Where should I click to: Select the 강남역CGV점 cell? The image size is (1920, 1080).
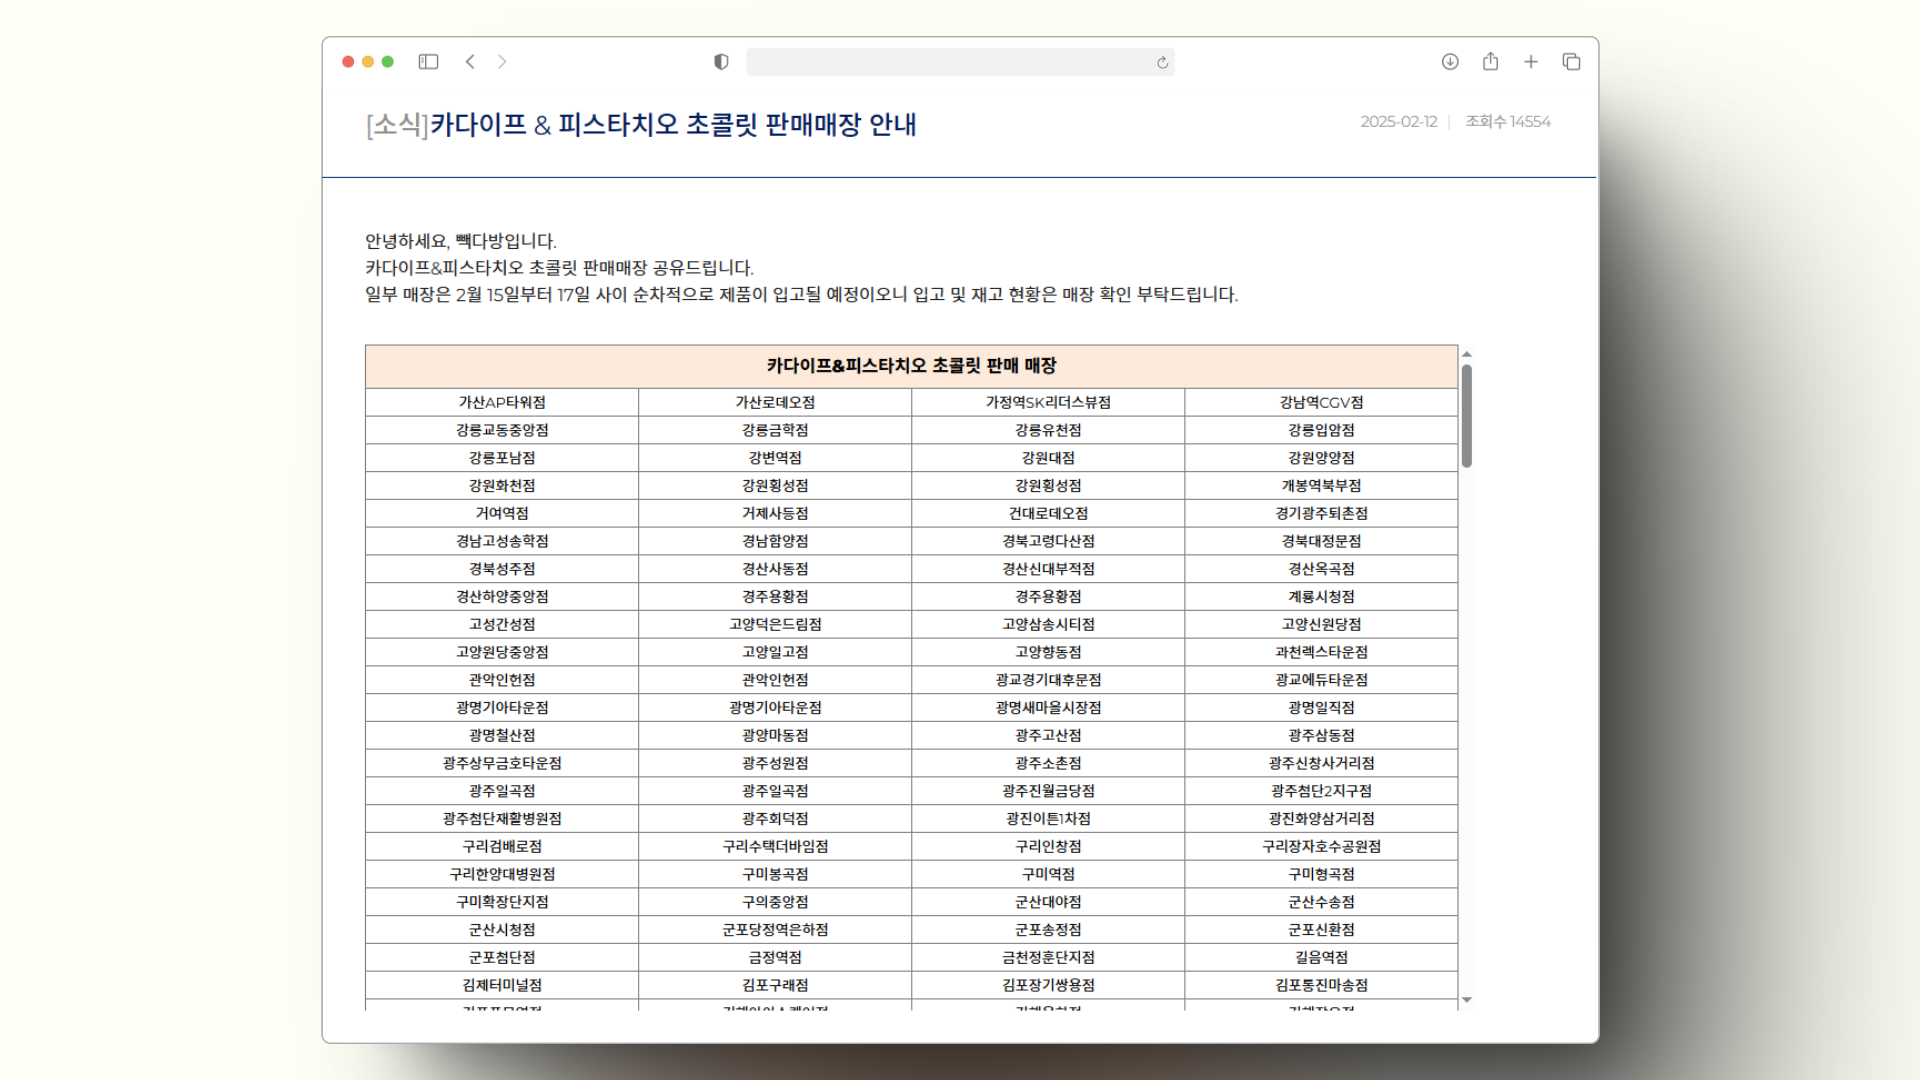[x=1321, y=402]
